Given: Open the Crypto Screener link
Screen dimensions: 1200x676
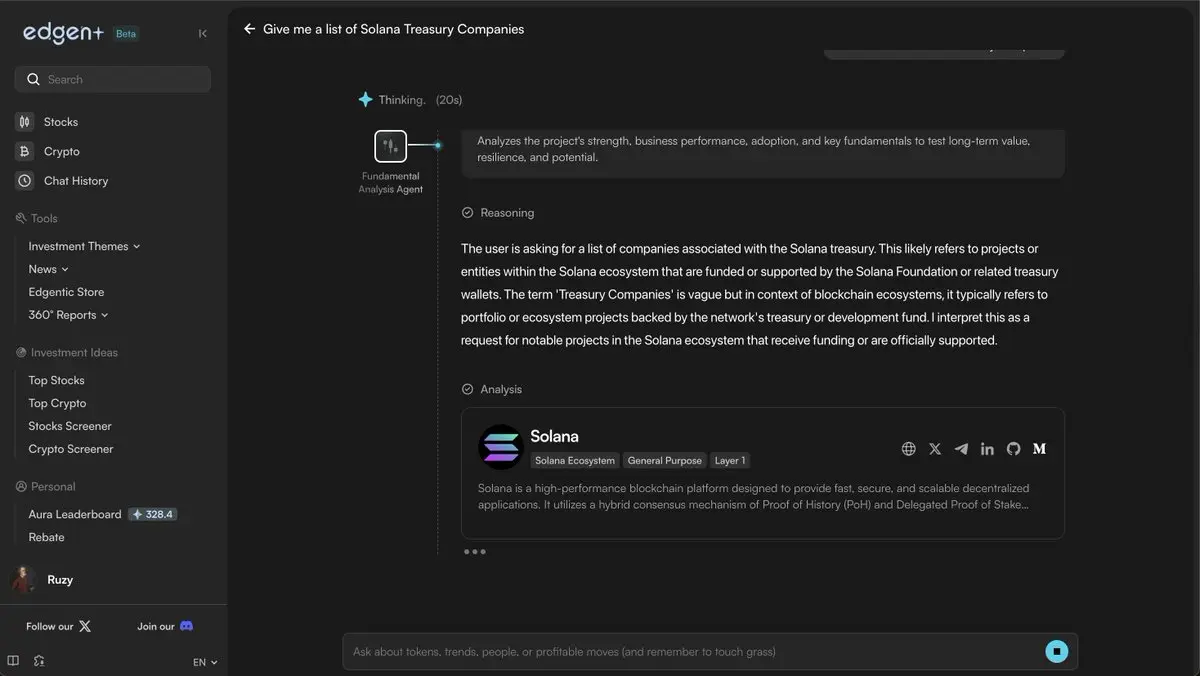Looking at the screenshot, I should pos(70,449).
